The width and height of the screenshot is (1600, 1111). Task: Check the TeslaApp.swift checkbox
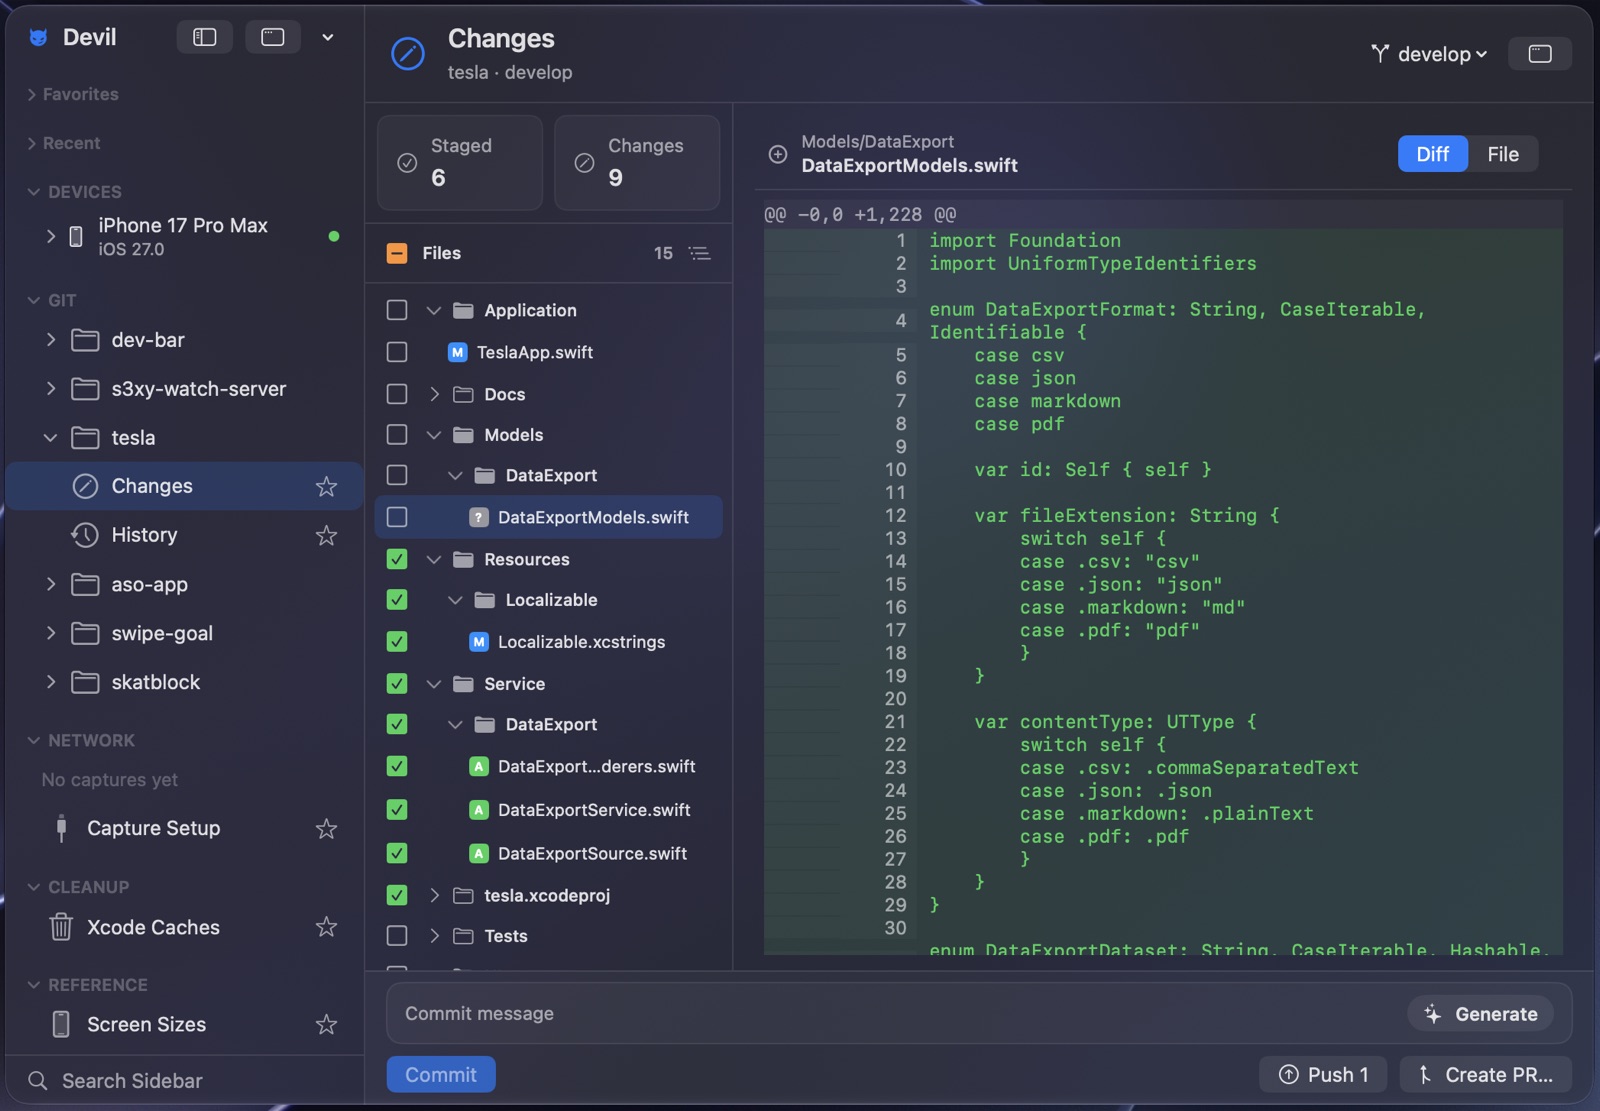(x=397, y=352)
